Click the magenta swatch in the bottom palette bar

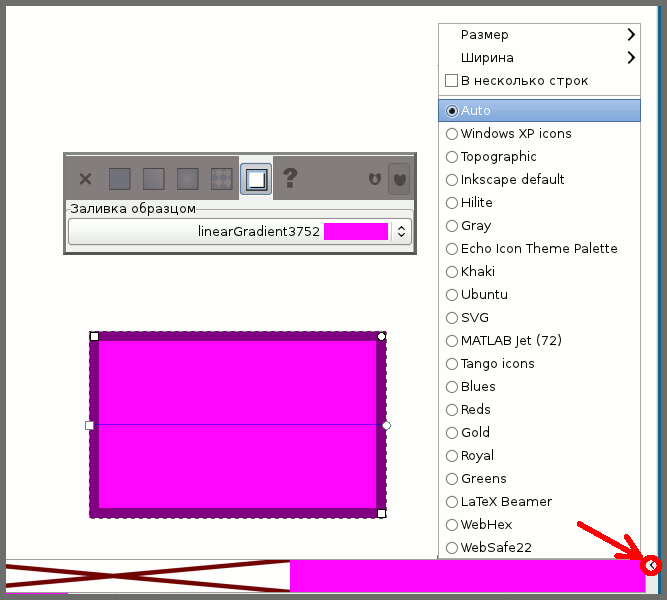[465, 576]
